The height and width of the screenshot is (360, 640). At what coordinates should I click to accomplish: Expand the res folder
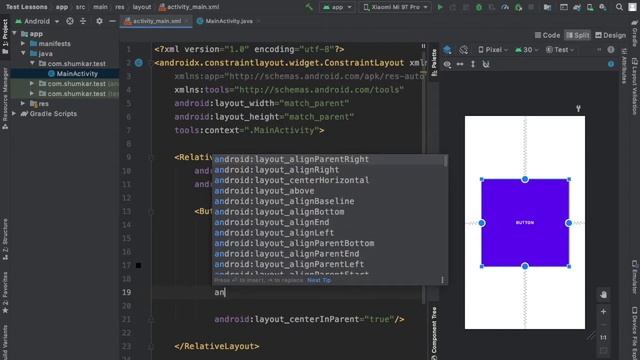tap(23, 103)
